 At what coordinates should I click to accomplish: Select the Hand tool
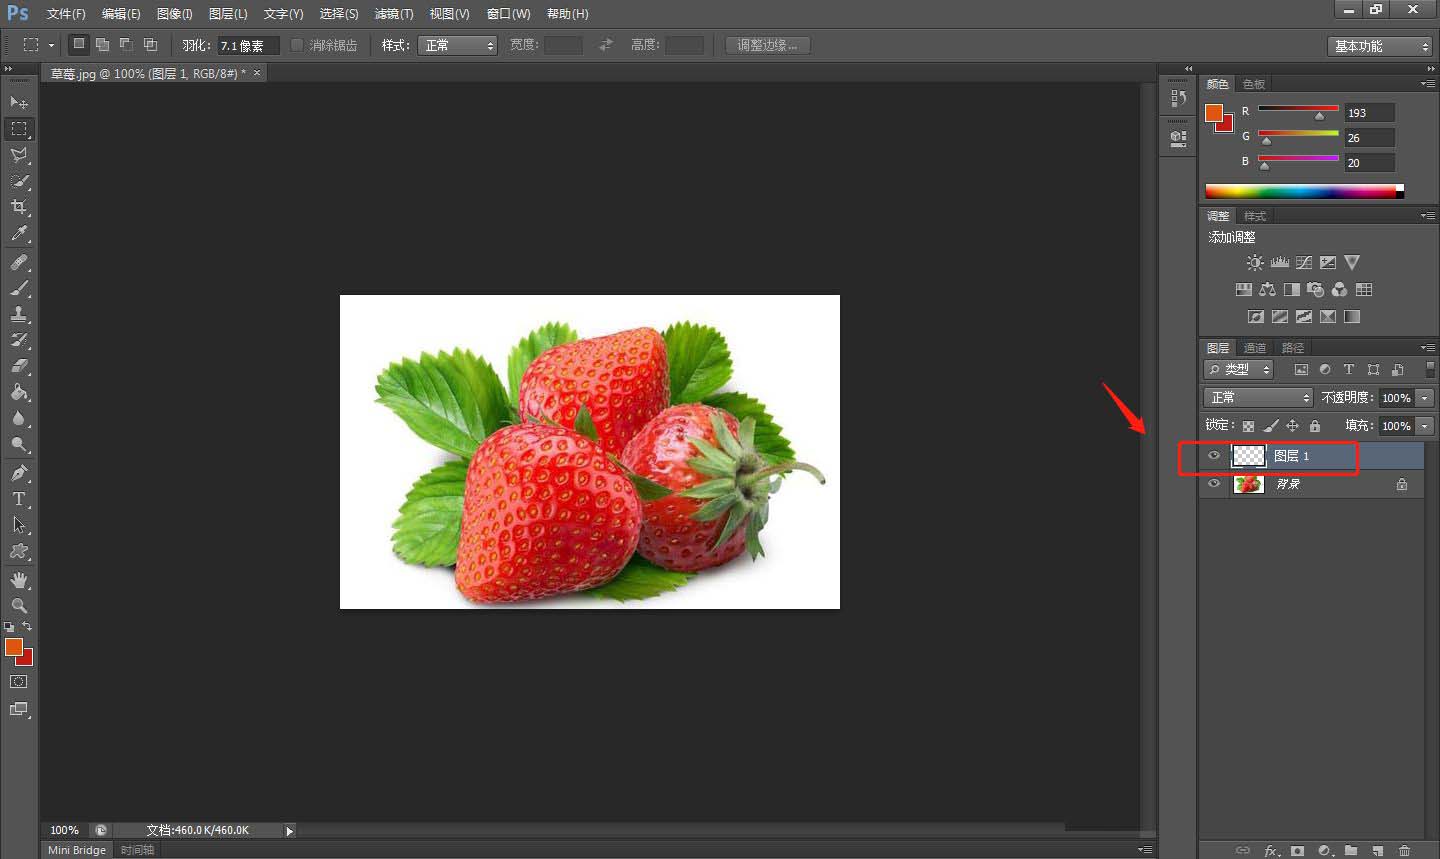click(x=19, y=580)
